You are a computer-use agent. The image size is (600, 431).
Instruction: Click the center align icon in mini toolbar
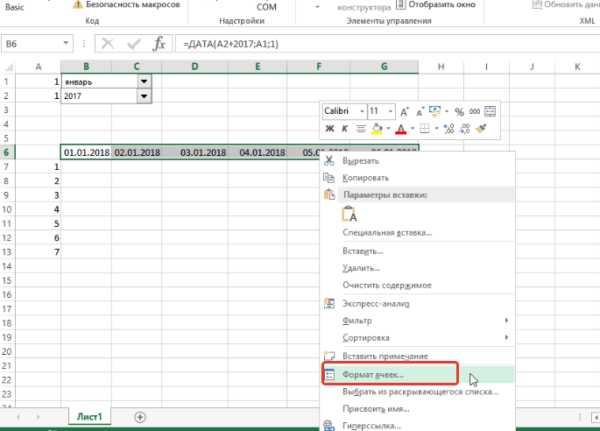(x=360, y=128)
